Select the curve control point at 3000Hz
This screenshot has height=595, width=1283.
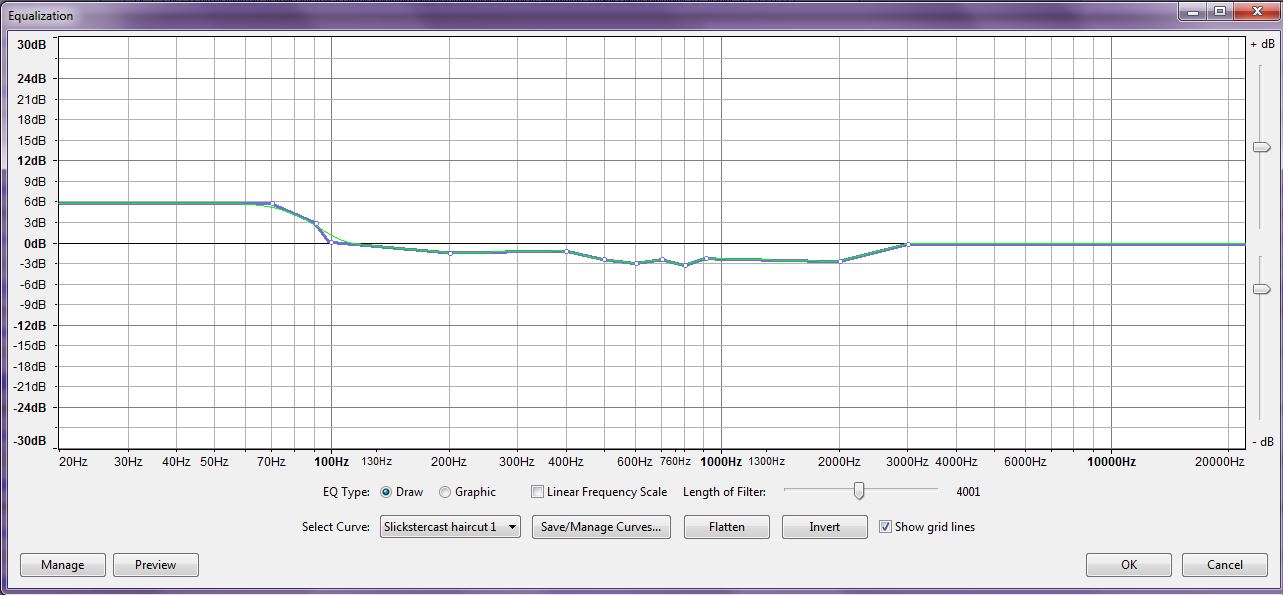tap(907, 244)
